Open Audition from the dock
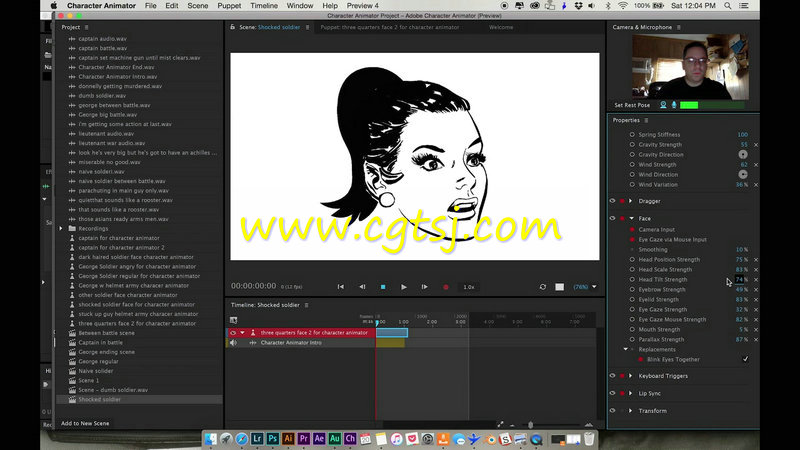 tap(335, 438)
